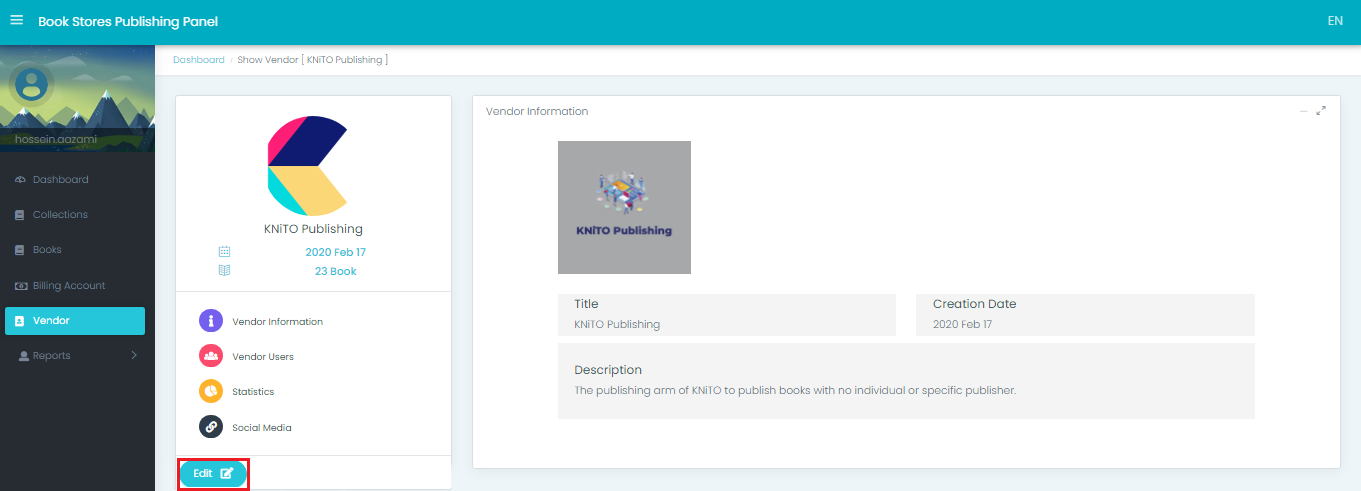Viewport: 1361px width, 491px height.
Task: Click the KNiTO Publishing vendor image thumbnail
Action: pyautogui.click(x=624, y=207)
